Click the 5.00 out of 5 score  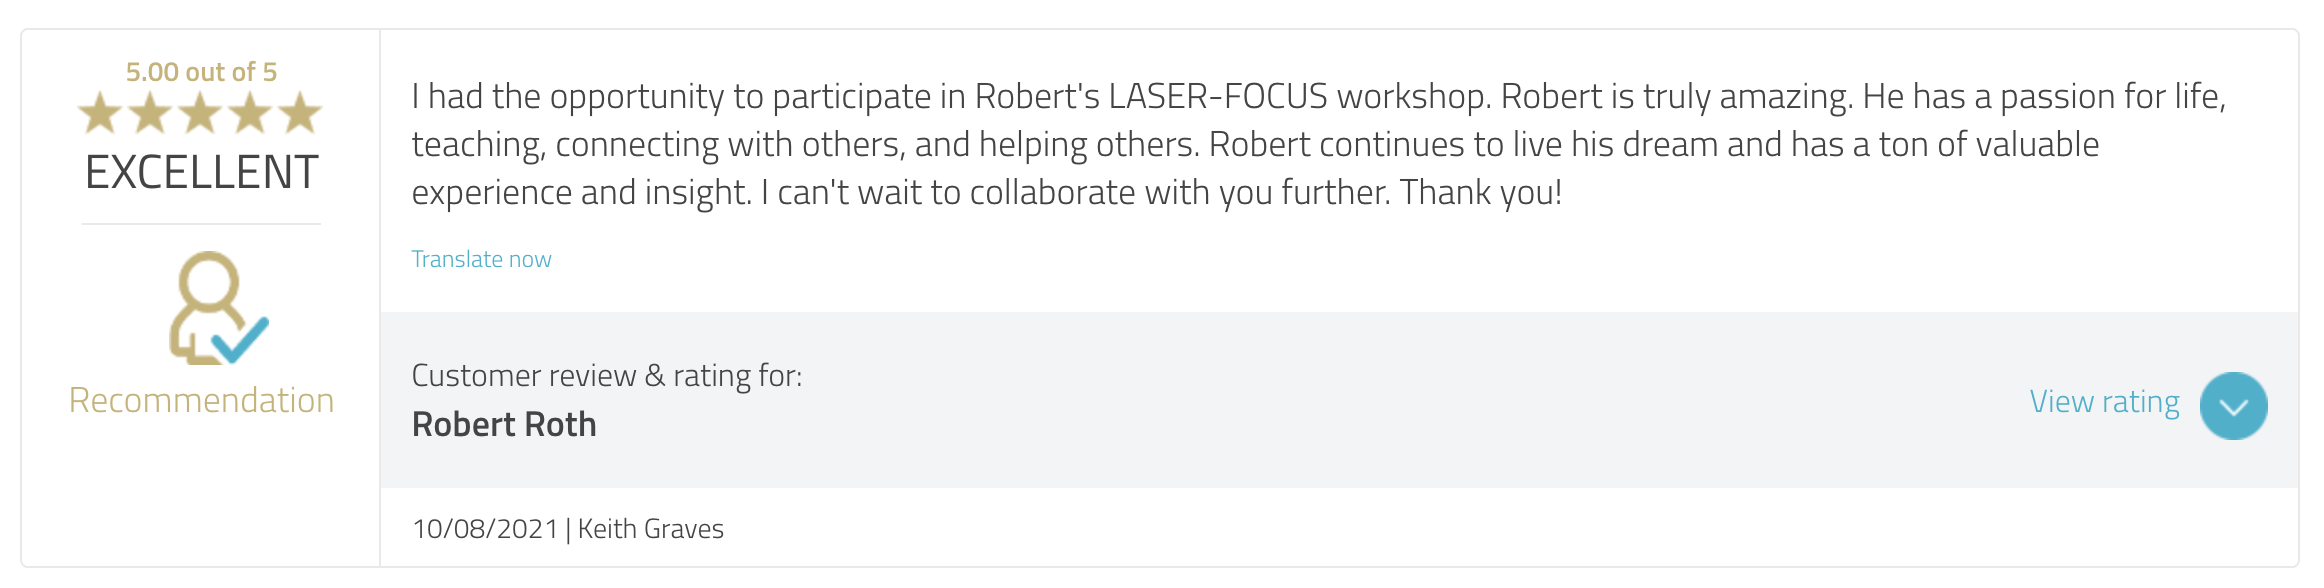[x=201, y=72]
